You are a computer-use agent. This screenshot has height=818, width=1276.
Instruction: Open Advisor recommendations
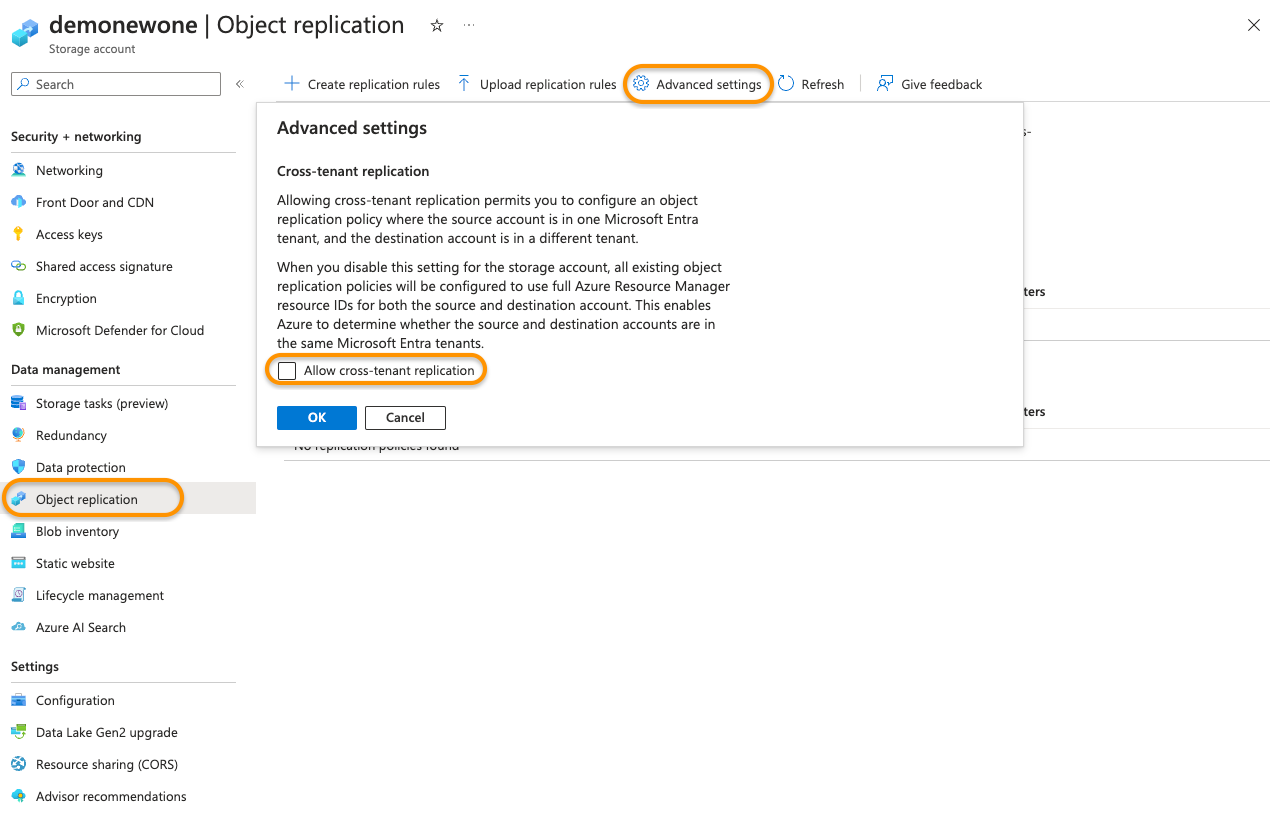[111, 797]
